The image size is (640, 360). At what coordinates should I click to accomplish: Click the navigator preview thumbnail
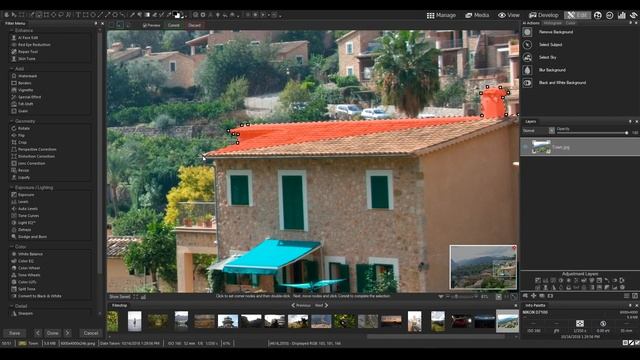point(483,267)
